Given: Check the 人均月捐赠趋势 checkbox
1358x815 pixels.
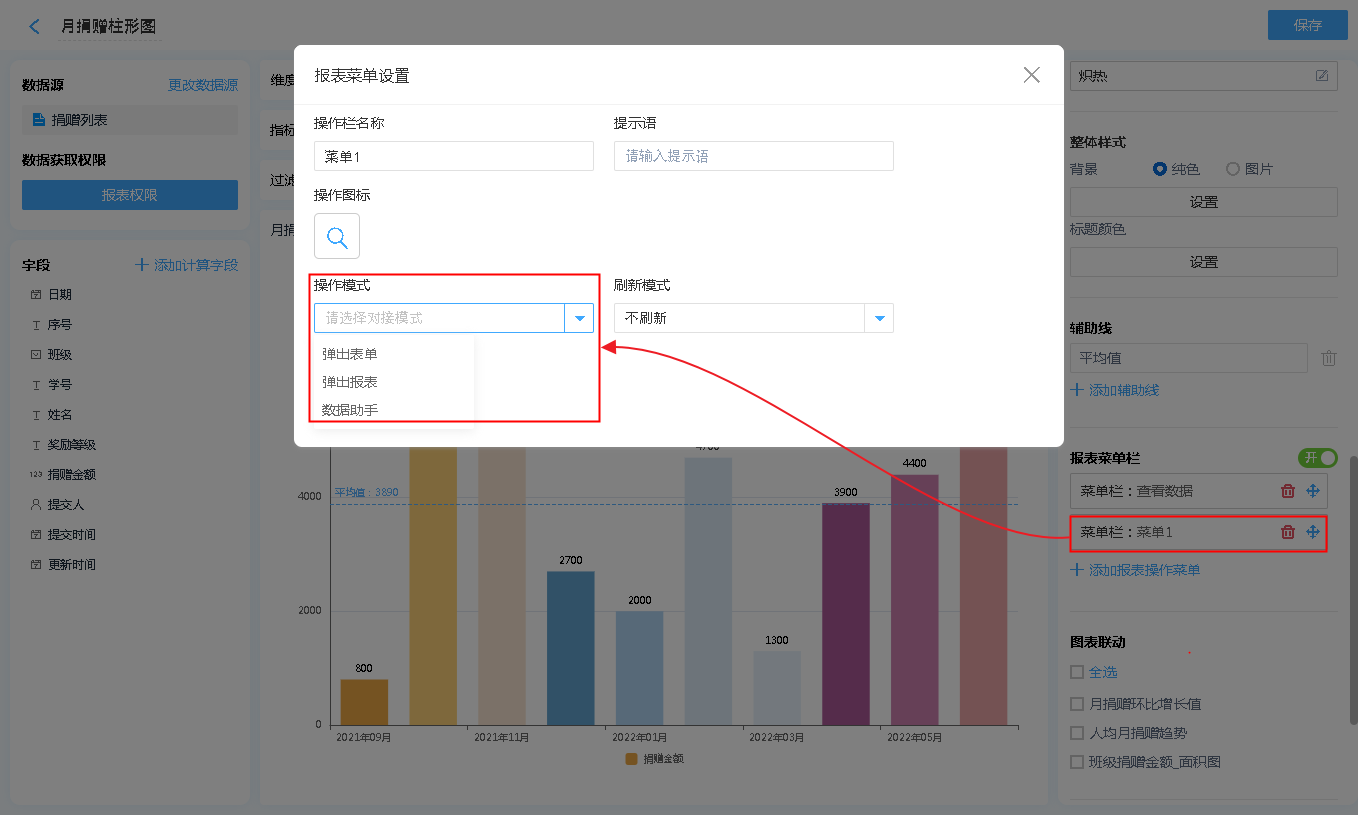Looking at the screenshot, I should [x=1077, y=733].
